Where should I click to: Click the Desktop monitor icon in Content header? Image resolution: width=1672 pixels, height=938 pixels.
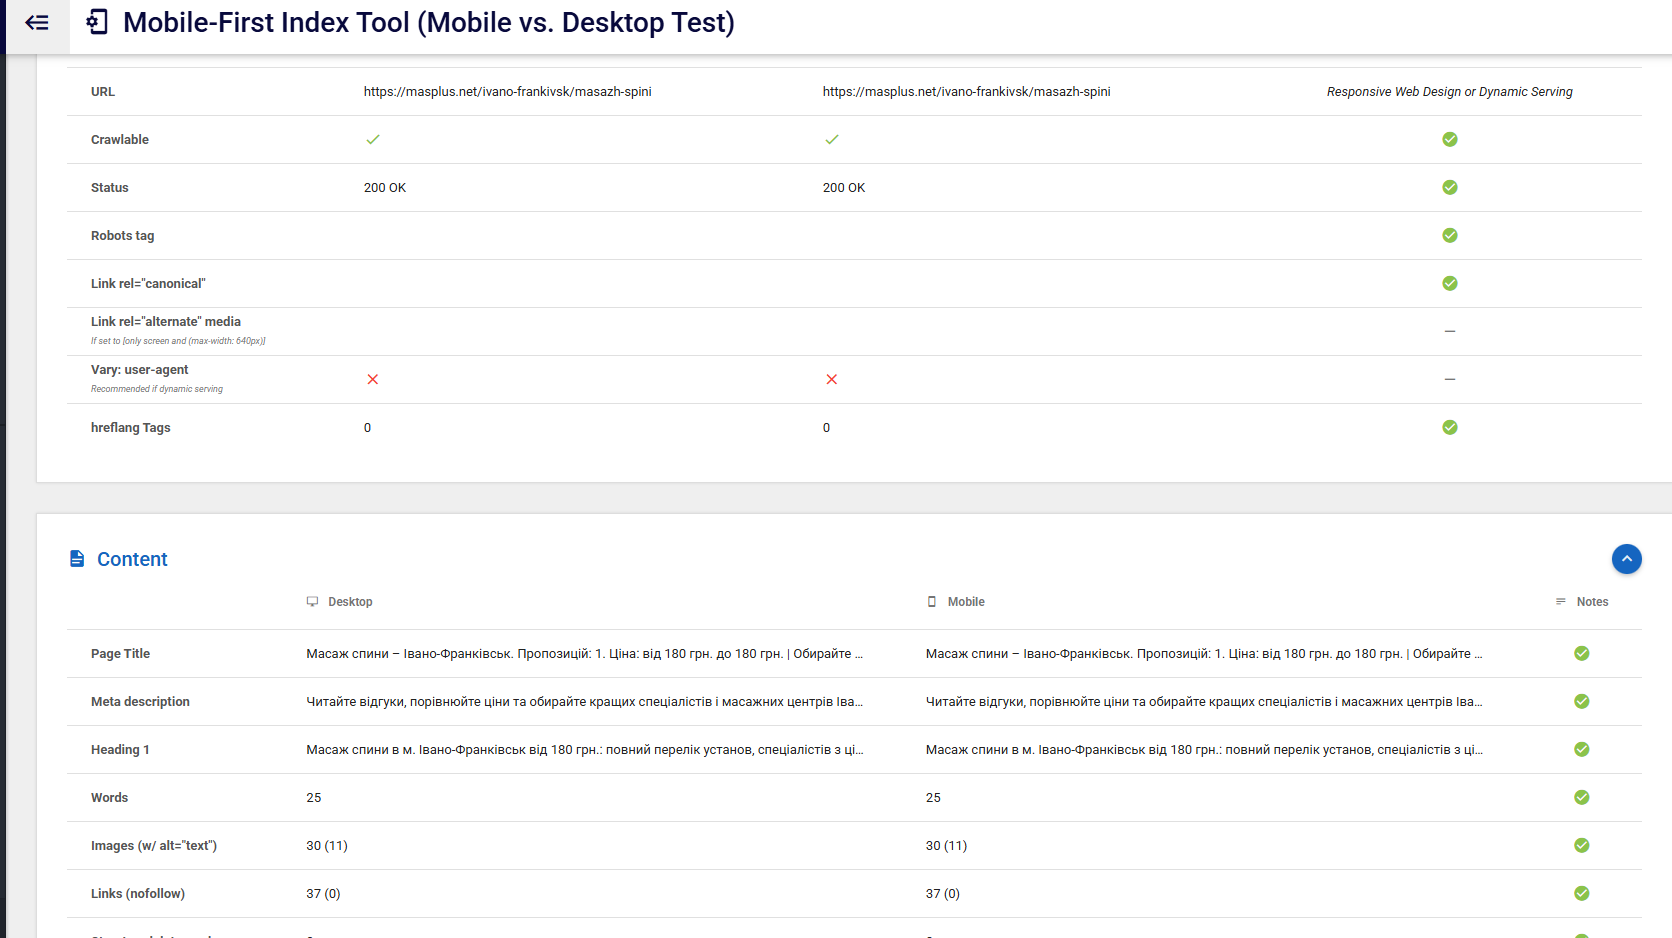tap(312, 602)
